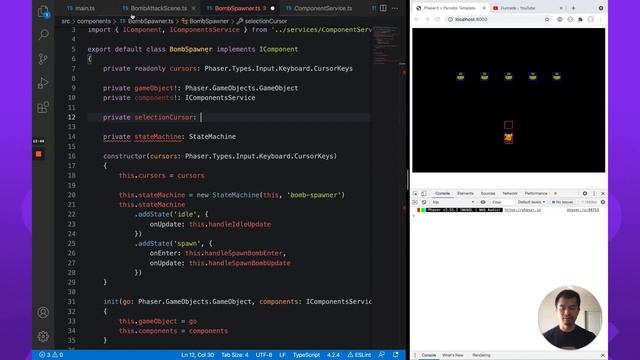
Task: Click the code minimap overview
Action: click(x=385, y=45)
